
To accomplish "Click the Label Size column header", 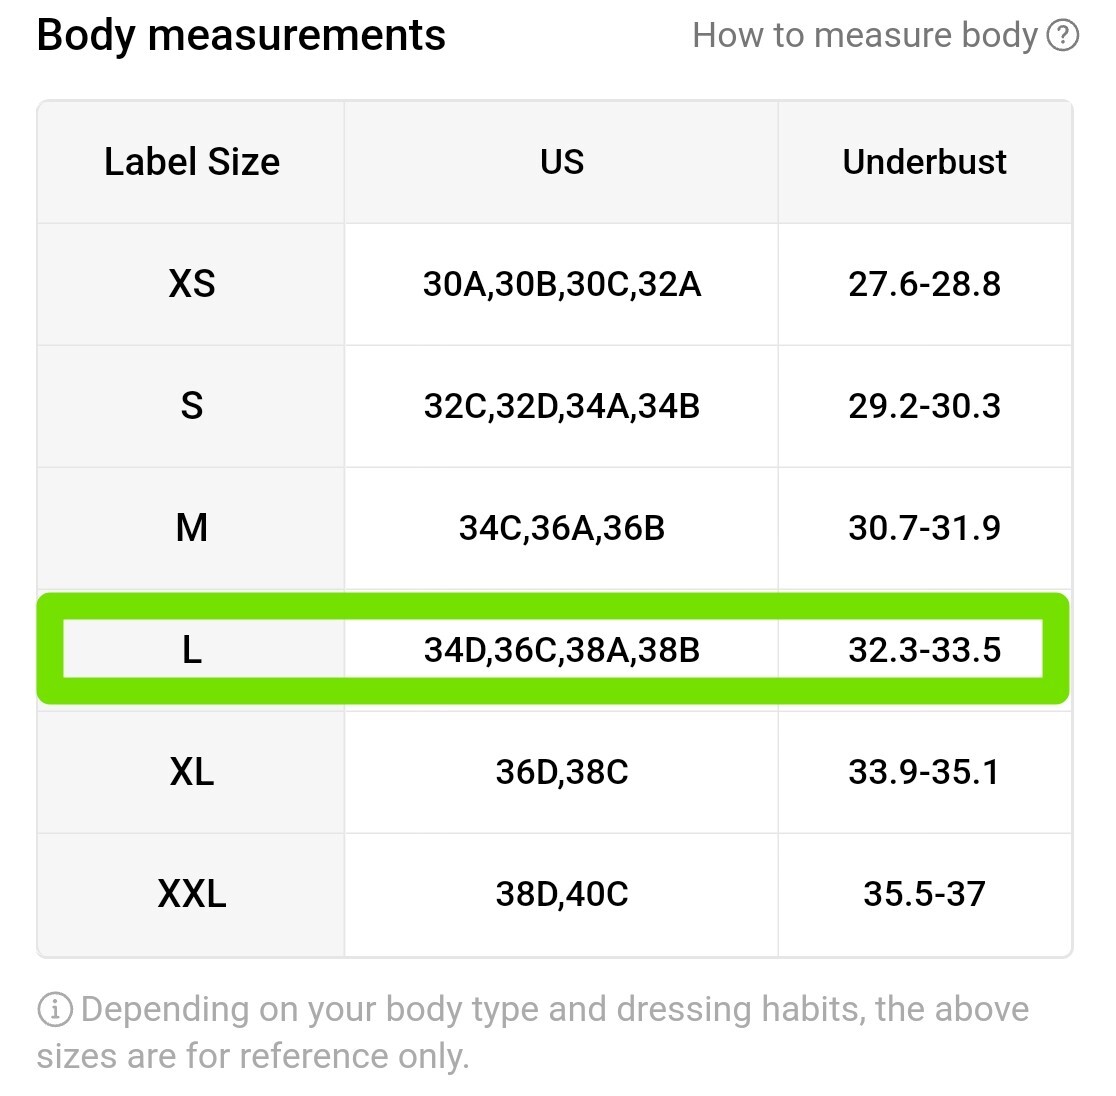I will pos(191,162).
